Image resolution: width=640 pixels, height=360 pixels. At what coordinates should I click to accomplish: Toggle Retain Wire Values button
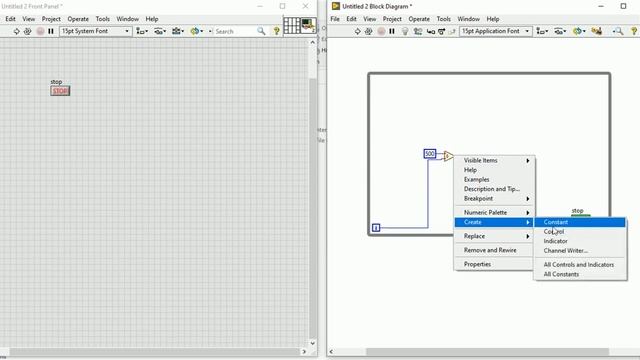[418, 31]
